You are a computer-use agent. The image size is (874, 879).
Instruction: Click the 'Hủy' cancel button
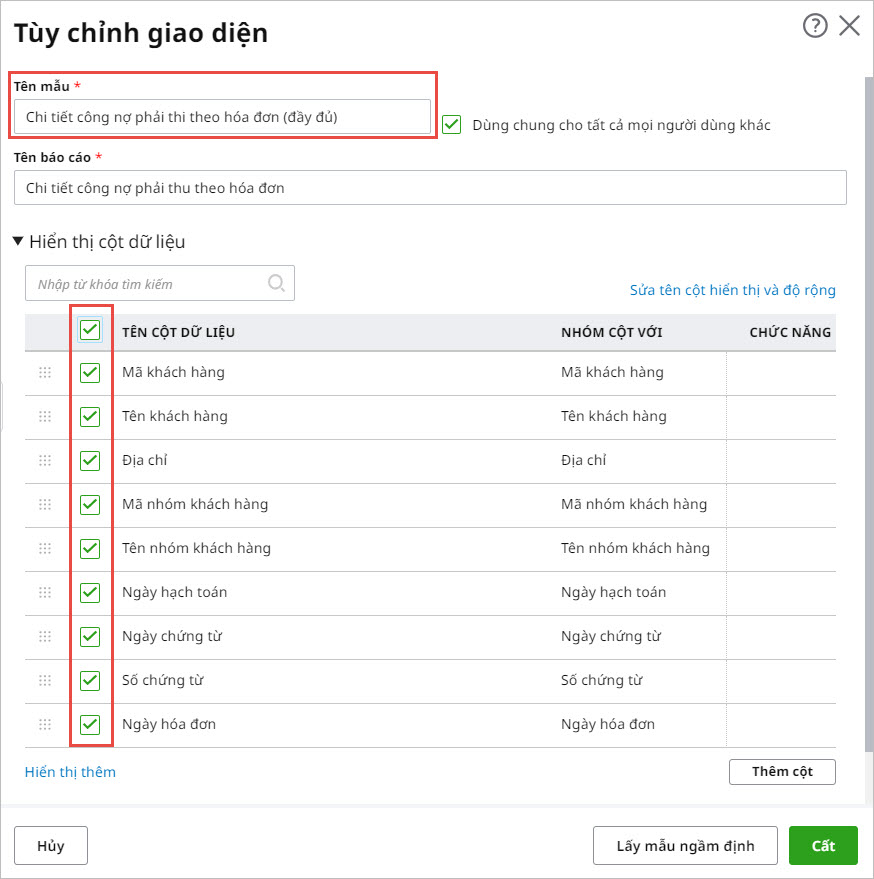click(51, 845)
